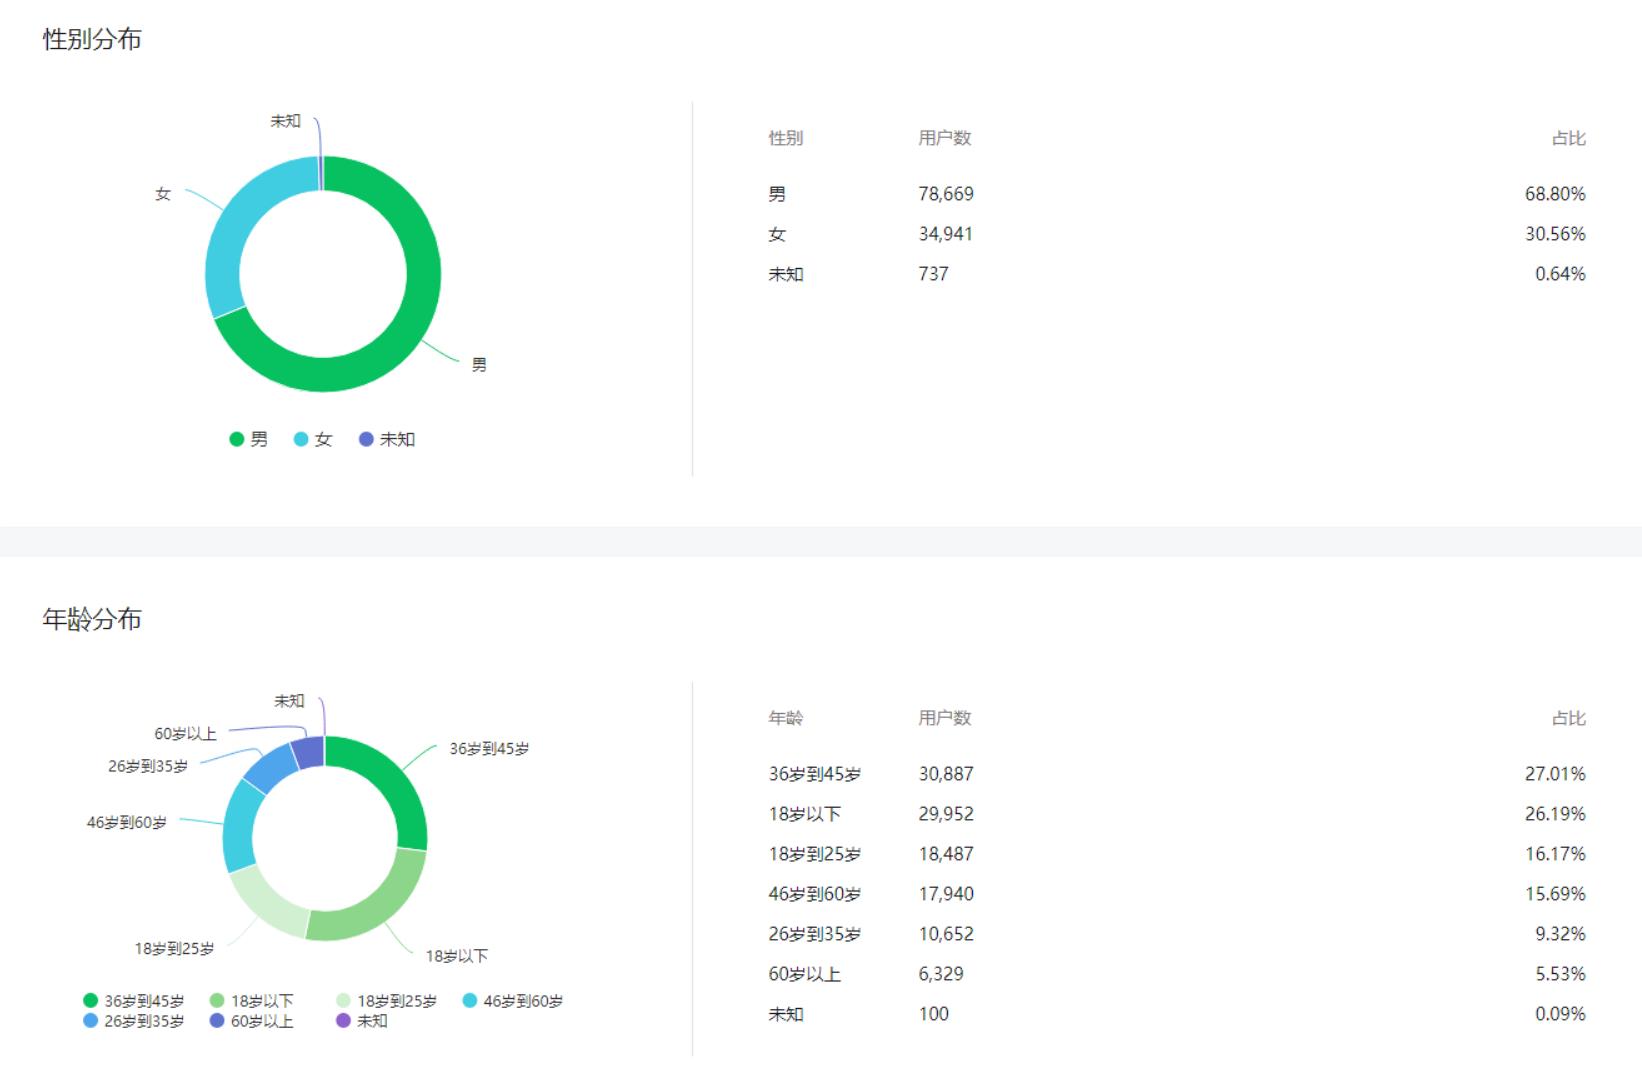Click the user count 17,940
Image resolution: width=1642 pixels, height=1092 pixels.
coord(946,894)
